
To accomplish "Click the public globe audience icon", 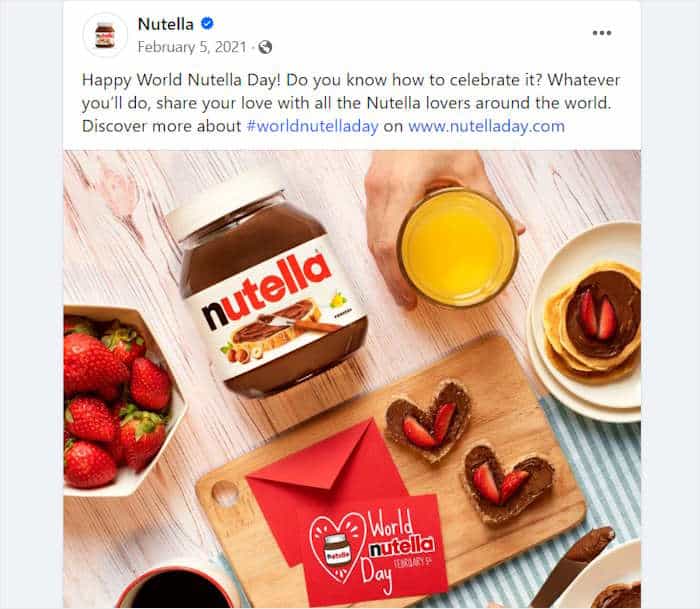I will [265, 47].
